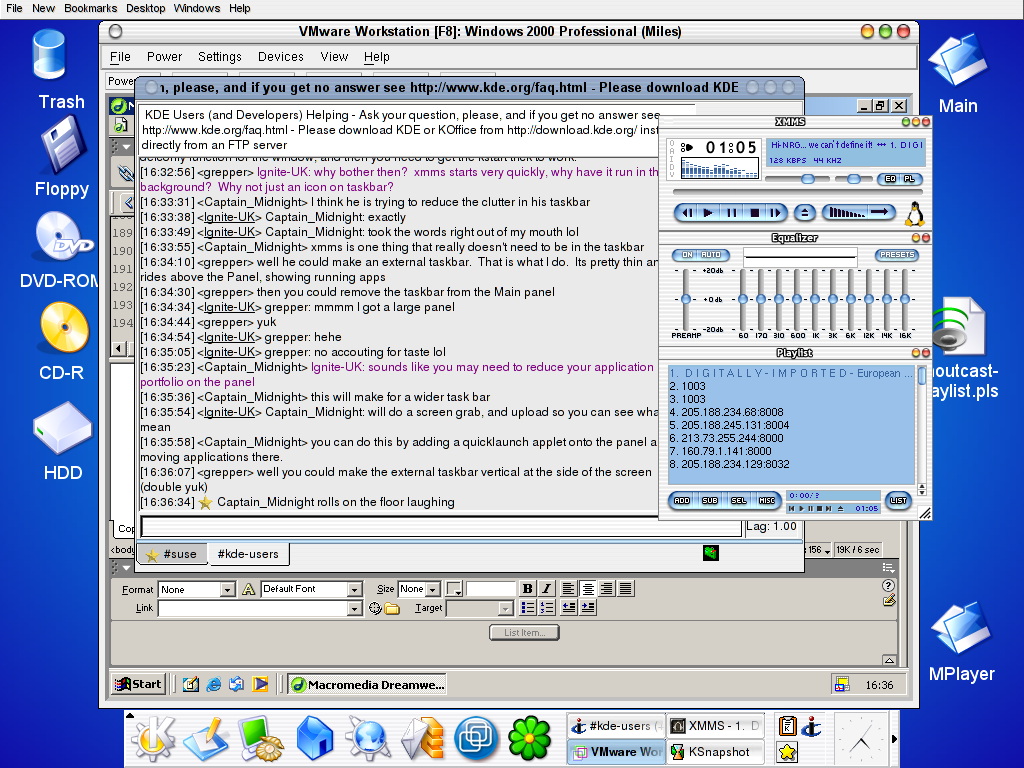Toggle XMMS shuffle button
This screenshot has width=1024, height=768.
click(x=846, y=212)
